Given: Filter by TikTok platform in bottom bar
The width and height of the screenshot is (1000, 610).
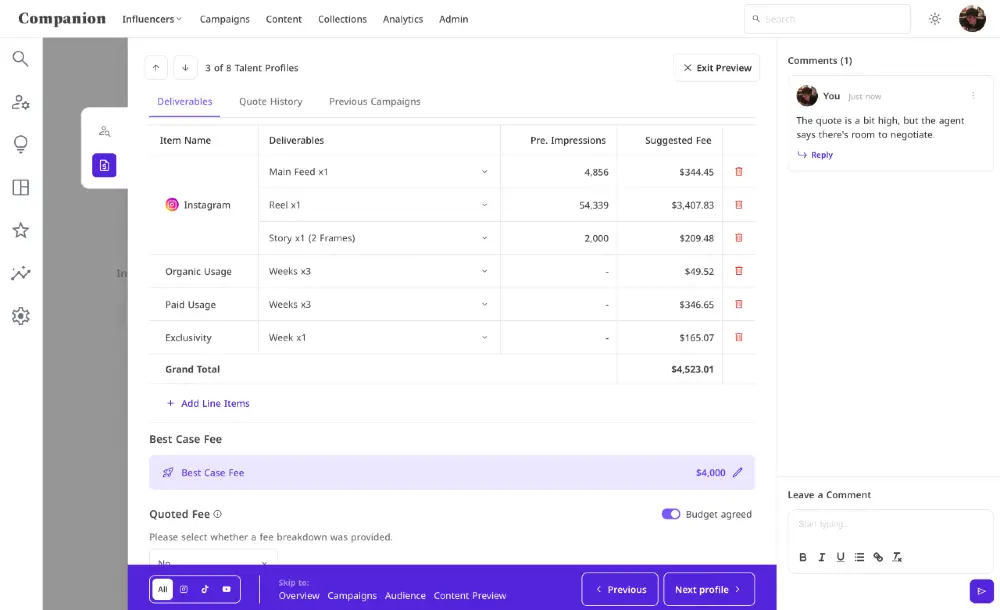Looking at the screenshot, I should (x=205, y=590).
